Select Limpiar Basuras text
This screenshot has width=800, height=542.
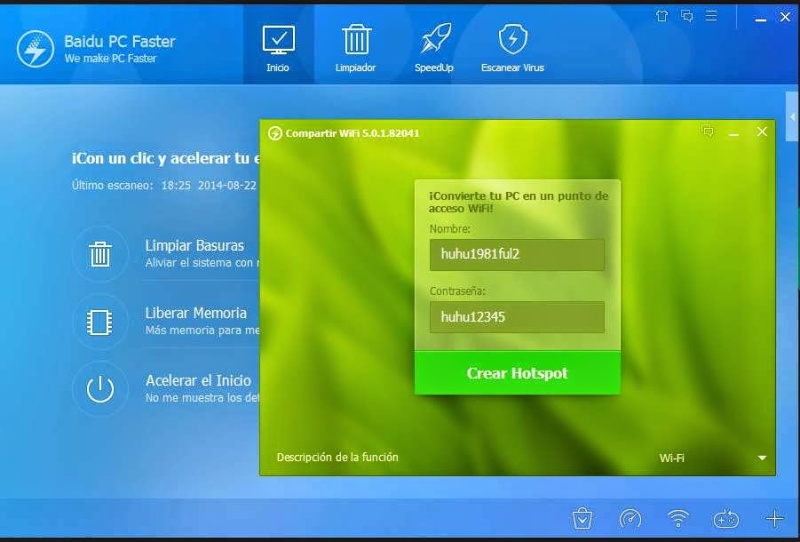[194, 245]
